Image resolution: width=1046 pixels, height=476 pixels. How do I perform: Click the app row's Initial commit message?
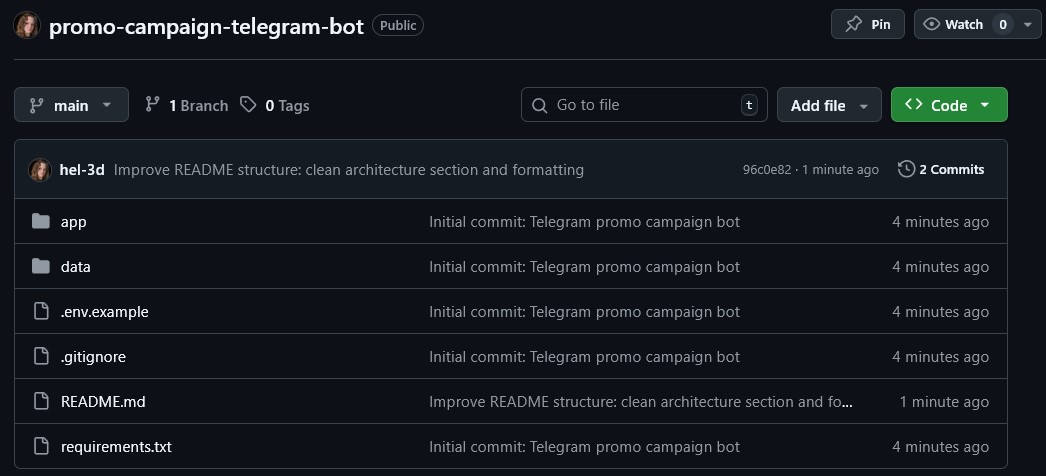pyautogui.click(x=584, y=221)
